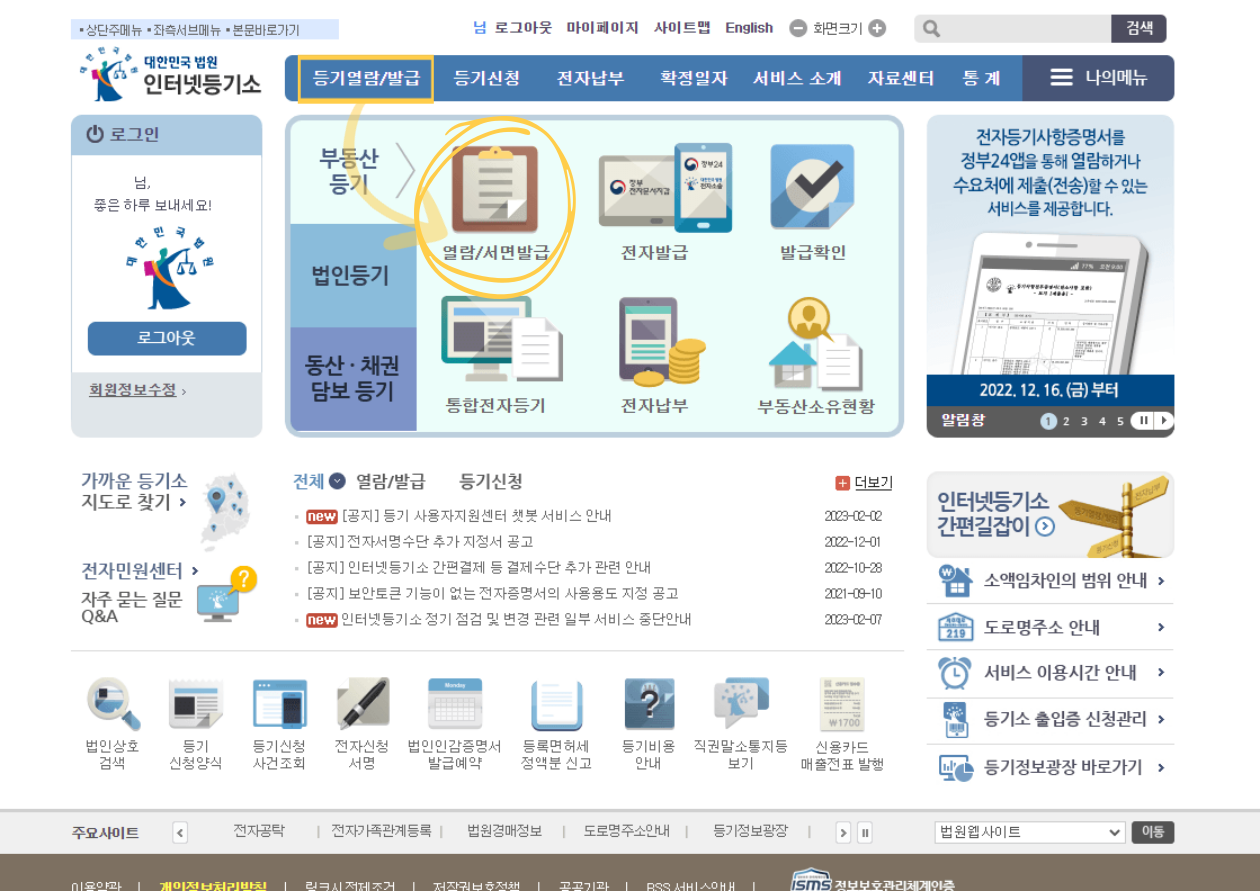Open the 등기신청 menu
Image resolution: width=1260 pixels, height=891 pixels.
tap(490, 76)
